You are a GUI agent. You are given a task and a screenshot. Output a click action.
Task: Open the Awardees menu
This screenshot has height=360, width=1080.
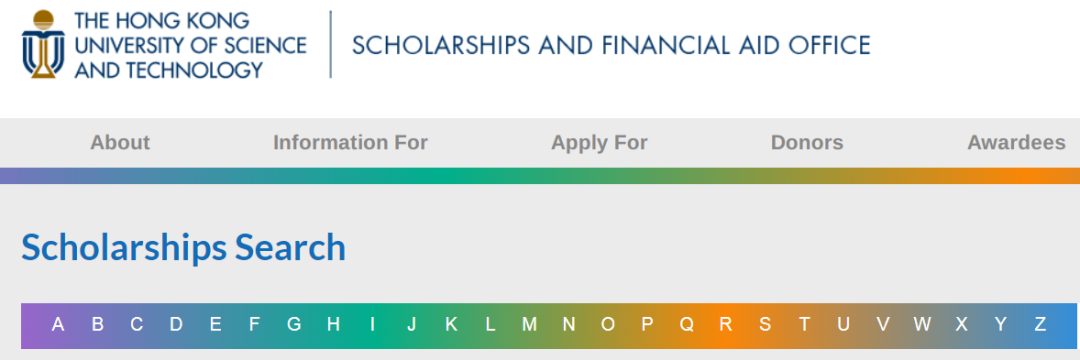(1017, 142)
